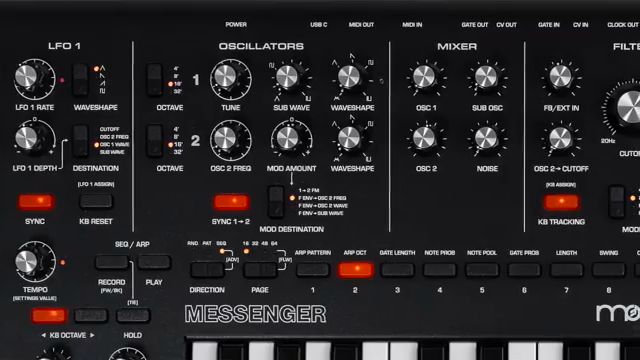The width and height of the screenshot is (640, 360).
Task: Click step button 1 ARP PATTERN
Action: (313, 270)
